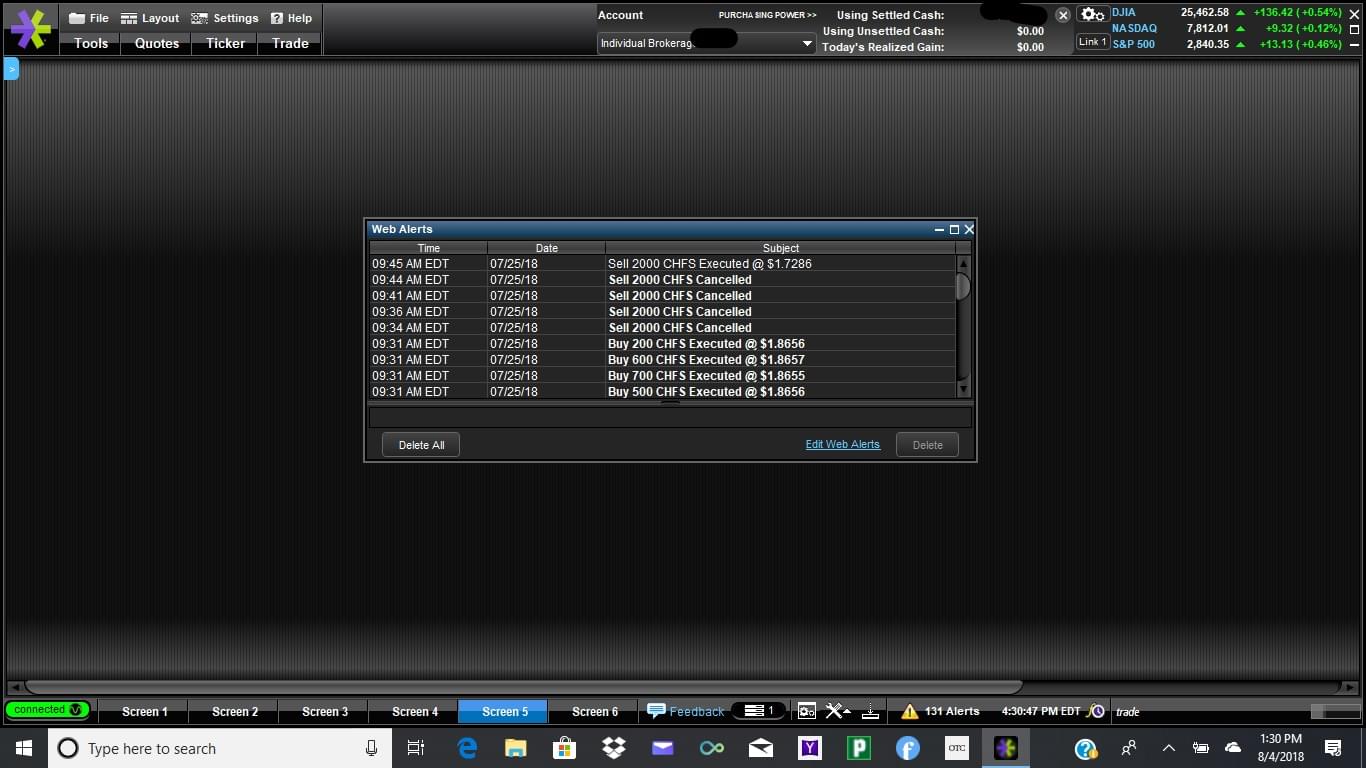The width and height of the screenshot is (1366, 768).
Task: Click the Delete button in Web Alerts
Action: click(x=927, y=445)
